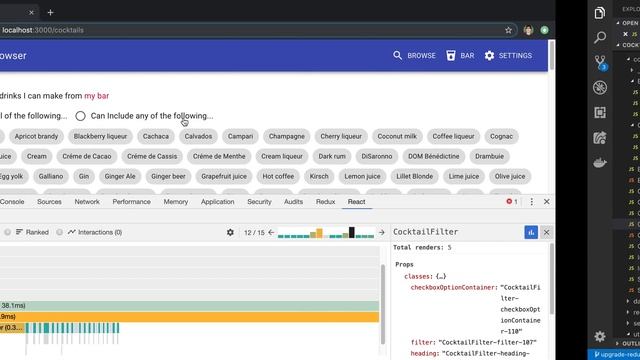The image size is (640, 360).
Task: Go to previous profiler commit
Action: pos(271,232)
